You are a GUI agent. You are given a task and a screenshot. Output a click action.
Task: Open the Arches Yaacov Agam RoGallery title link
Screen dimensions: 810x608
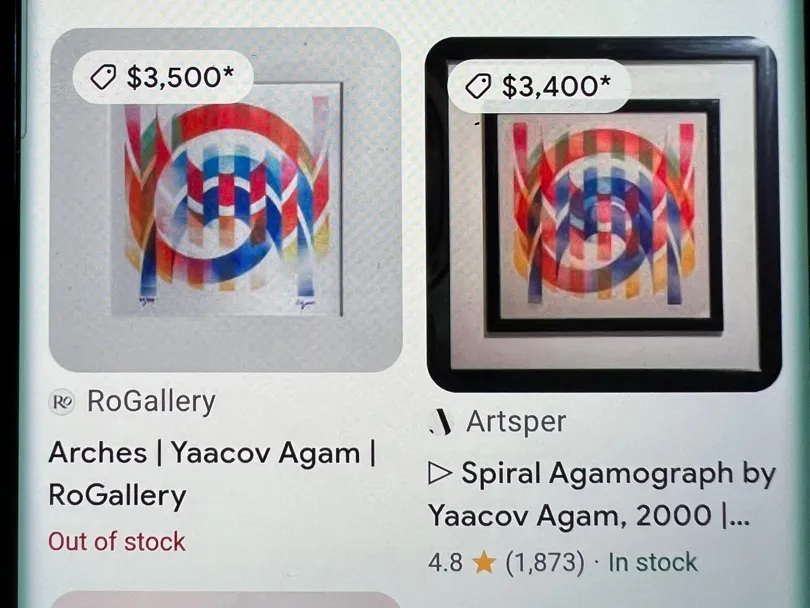click(x=212, y=474)
